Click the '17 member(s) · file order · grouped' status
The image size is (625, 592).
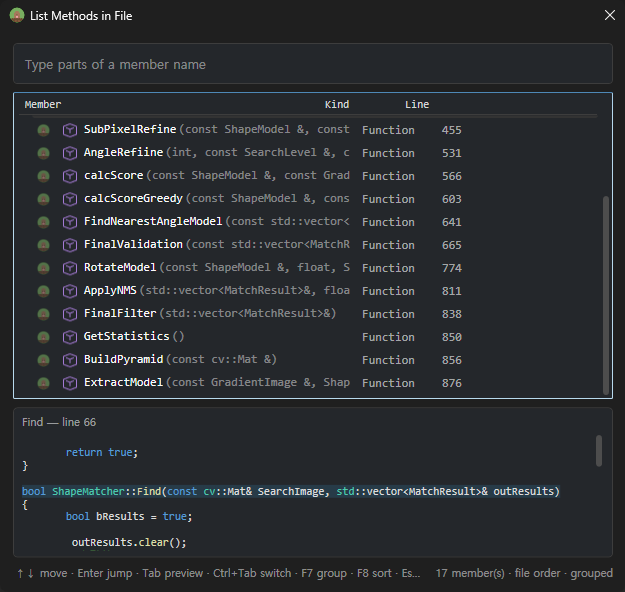coord(524,573)
